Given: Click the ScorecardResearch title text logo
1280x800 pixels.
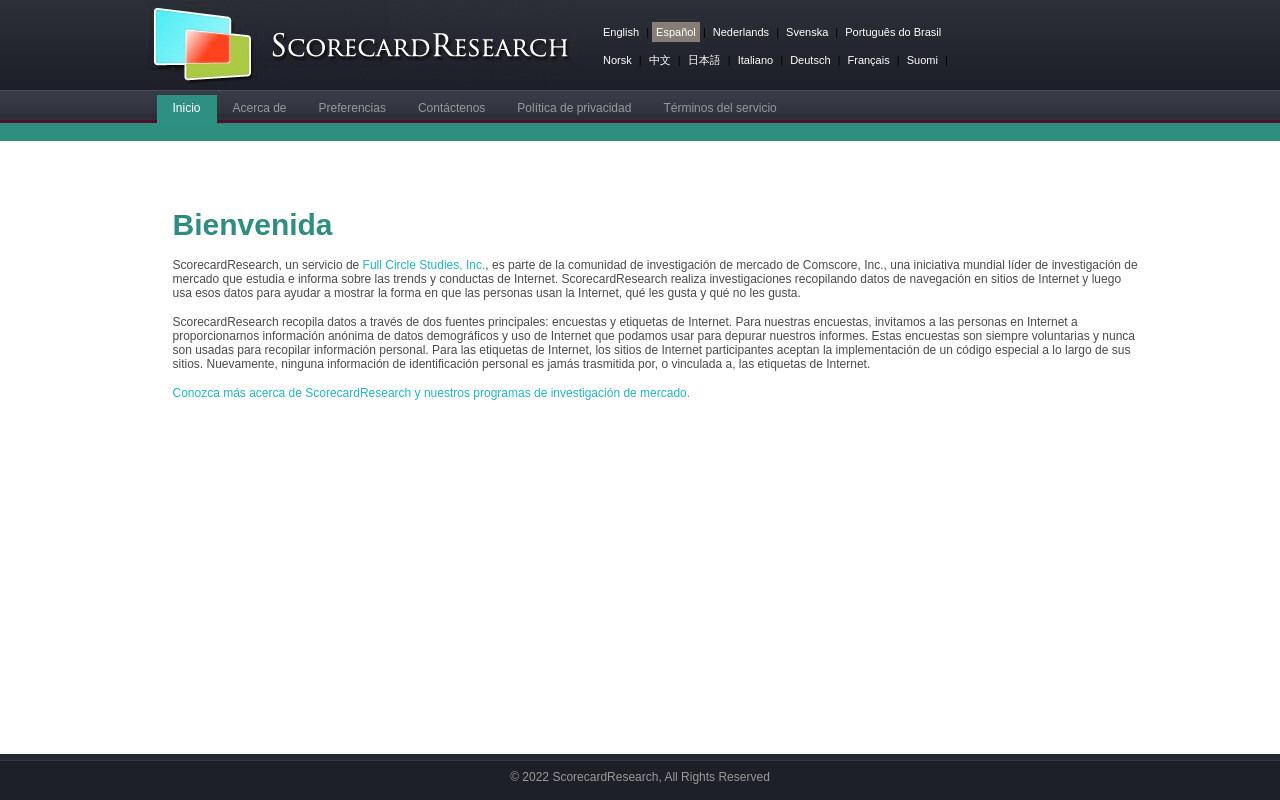Looking at the screenshot, I should (420, 46).
